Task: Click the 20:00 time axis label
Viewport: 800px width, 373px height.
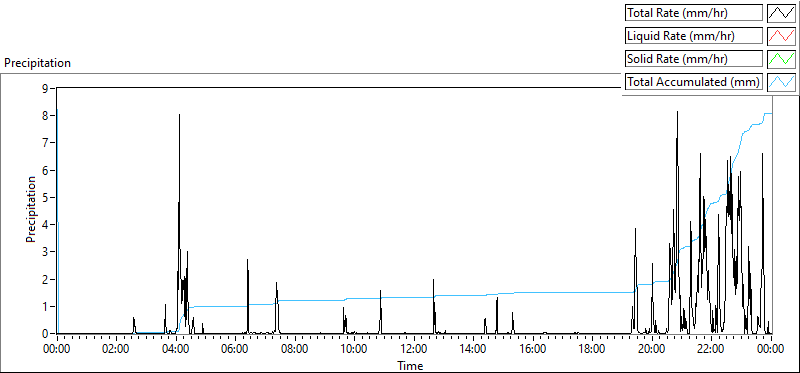Action: 652,350
